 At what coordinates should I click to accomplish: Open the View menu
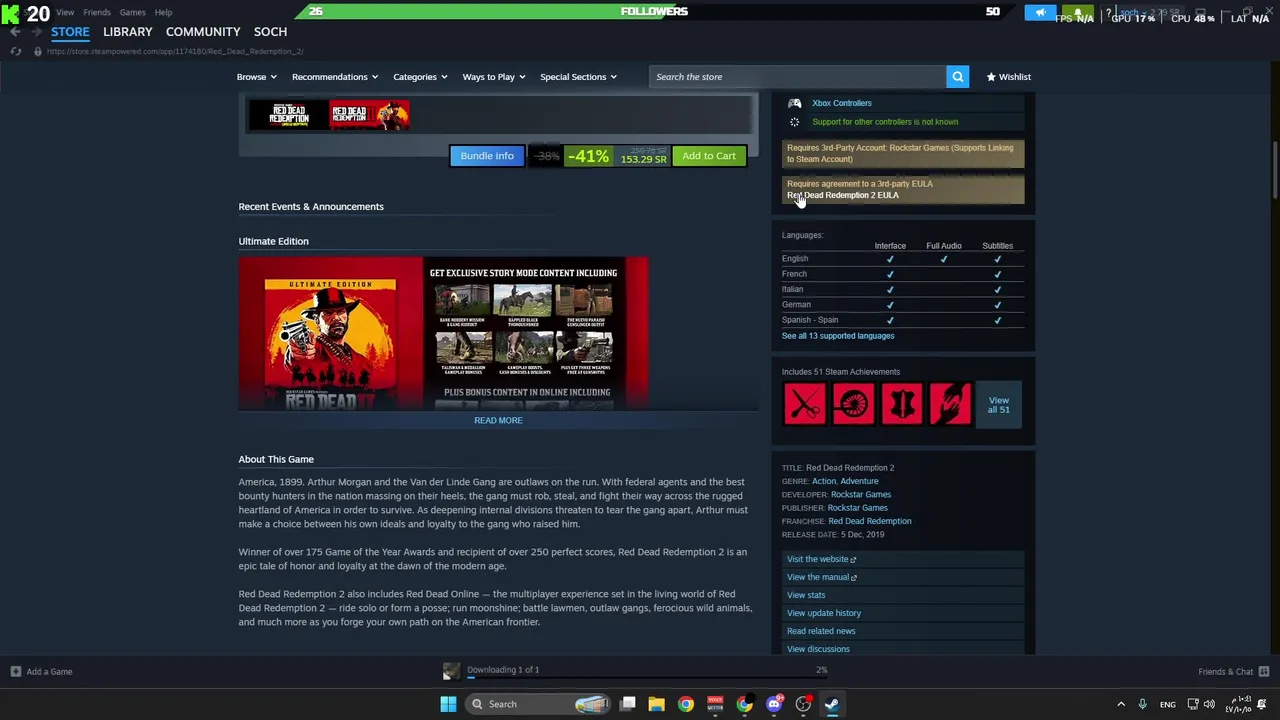(x=65, y=12)
